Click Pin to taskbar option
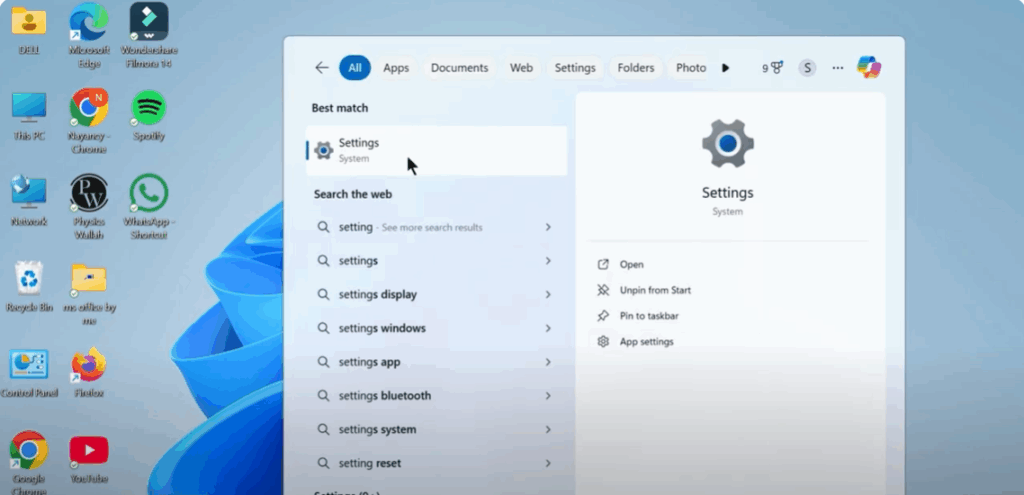The height and width of the screenshot is (495, 1024). point(649,316)
